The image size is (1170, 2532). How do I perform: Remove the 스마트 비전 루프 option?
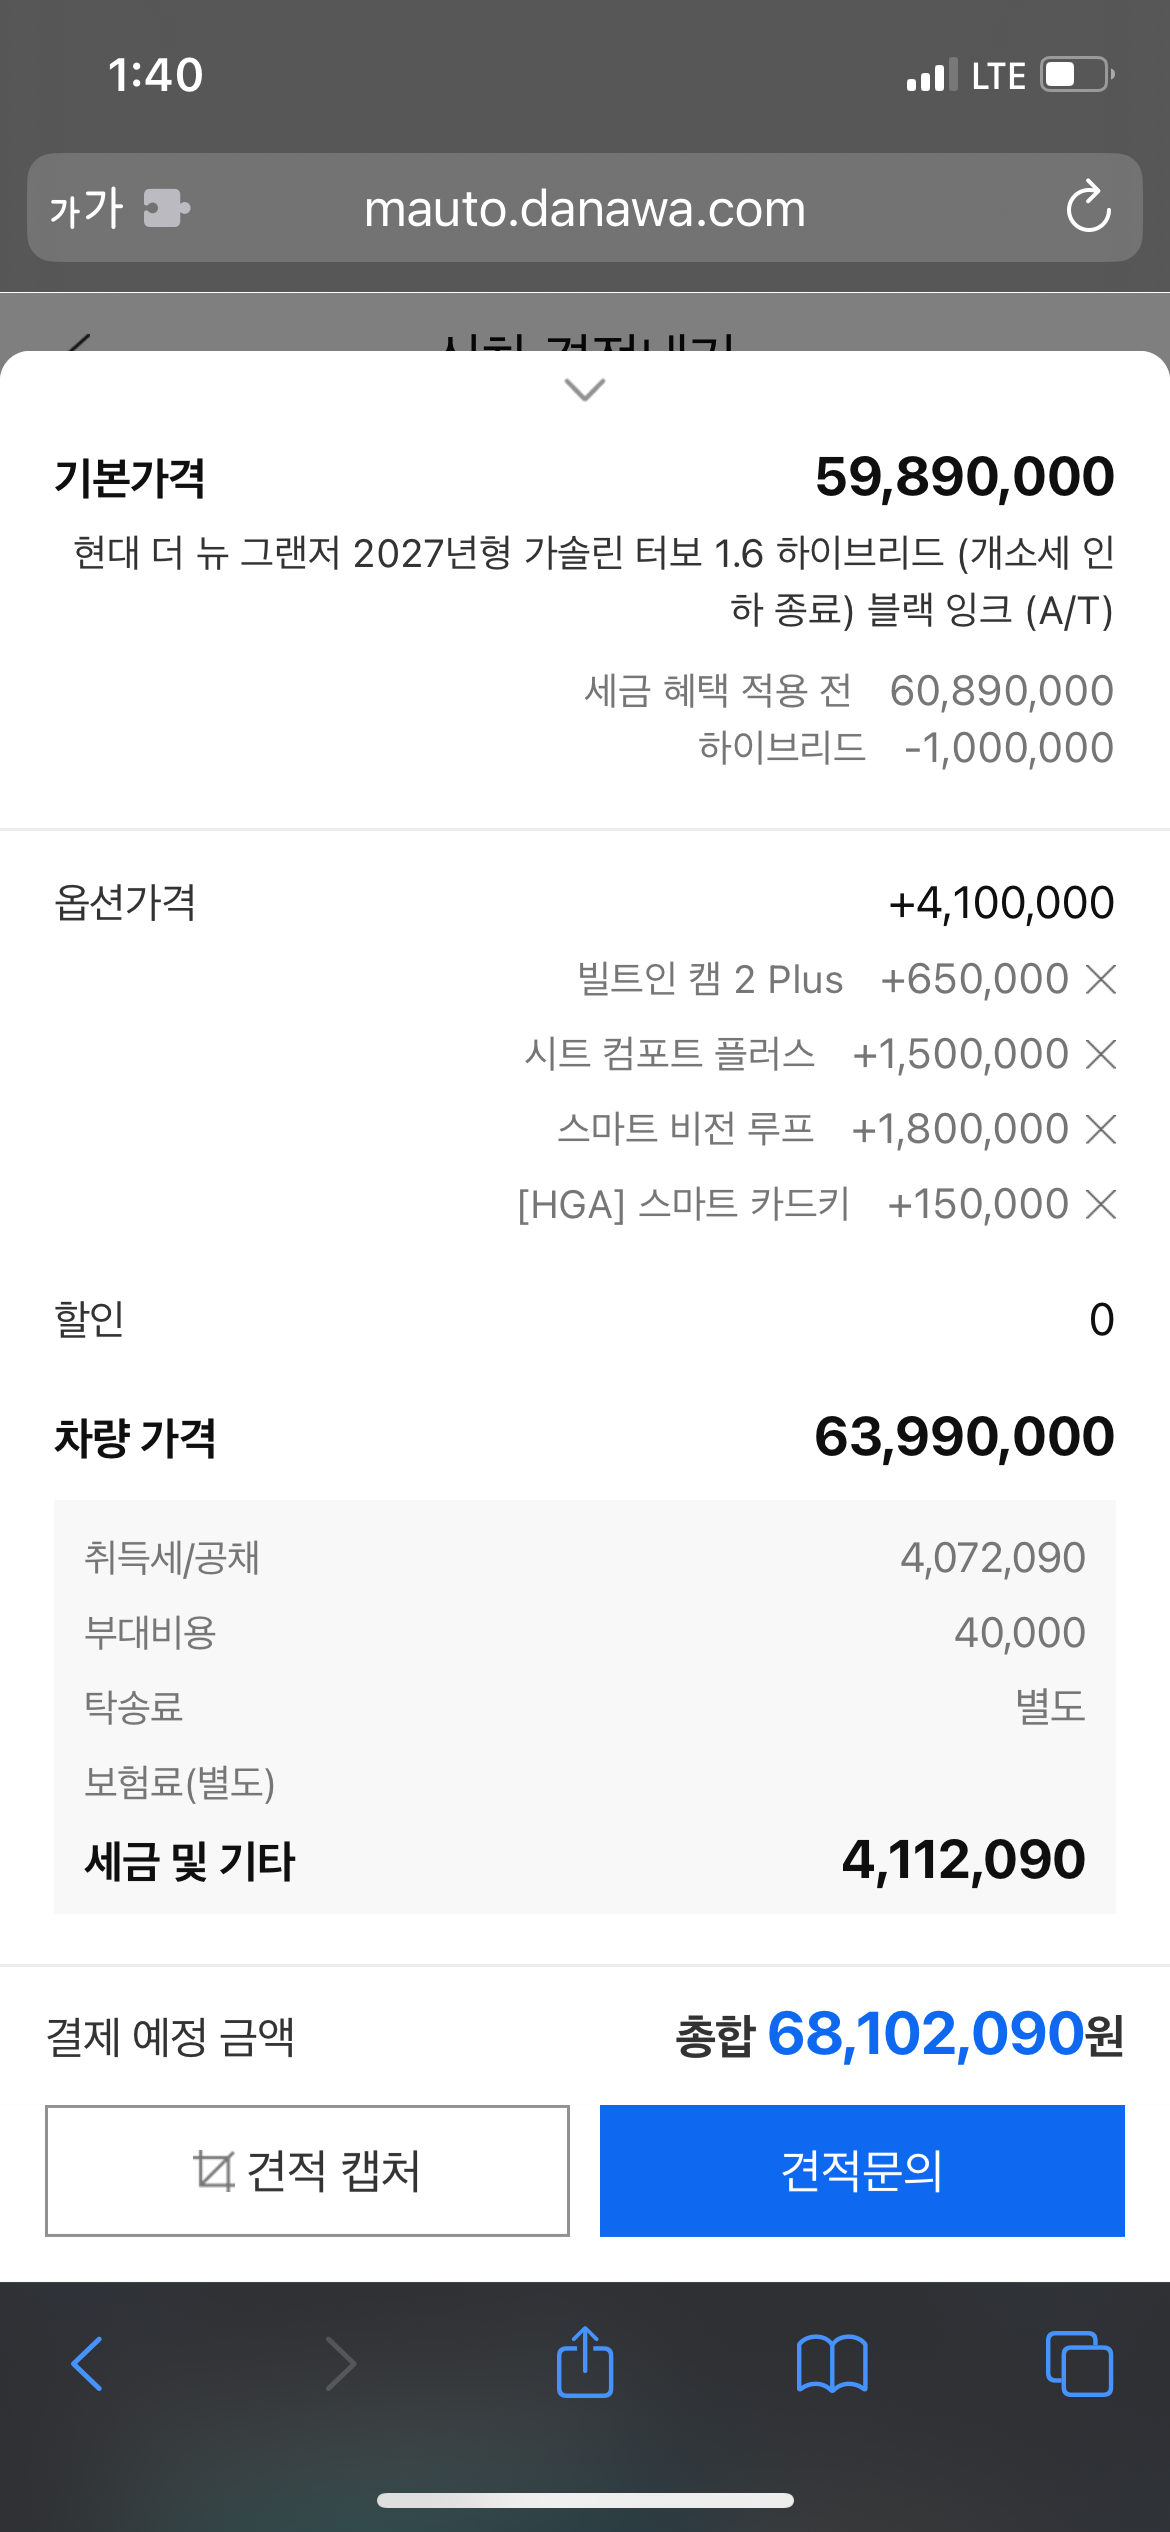1100,1129
